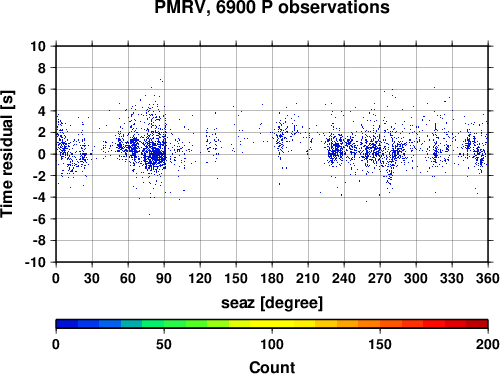Screen dimensions: 500x374
Task: Click the y-axis tick label 0
Action: tap(42, 154)
